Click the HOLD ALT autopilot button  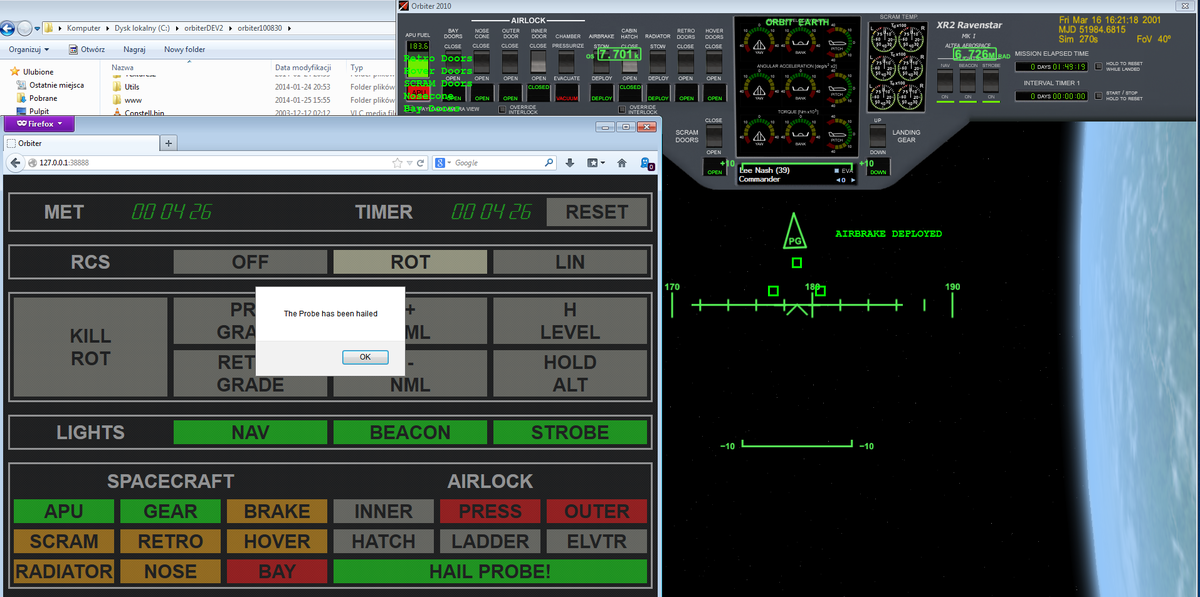click(570, 373)
